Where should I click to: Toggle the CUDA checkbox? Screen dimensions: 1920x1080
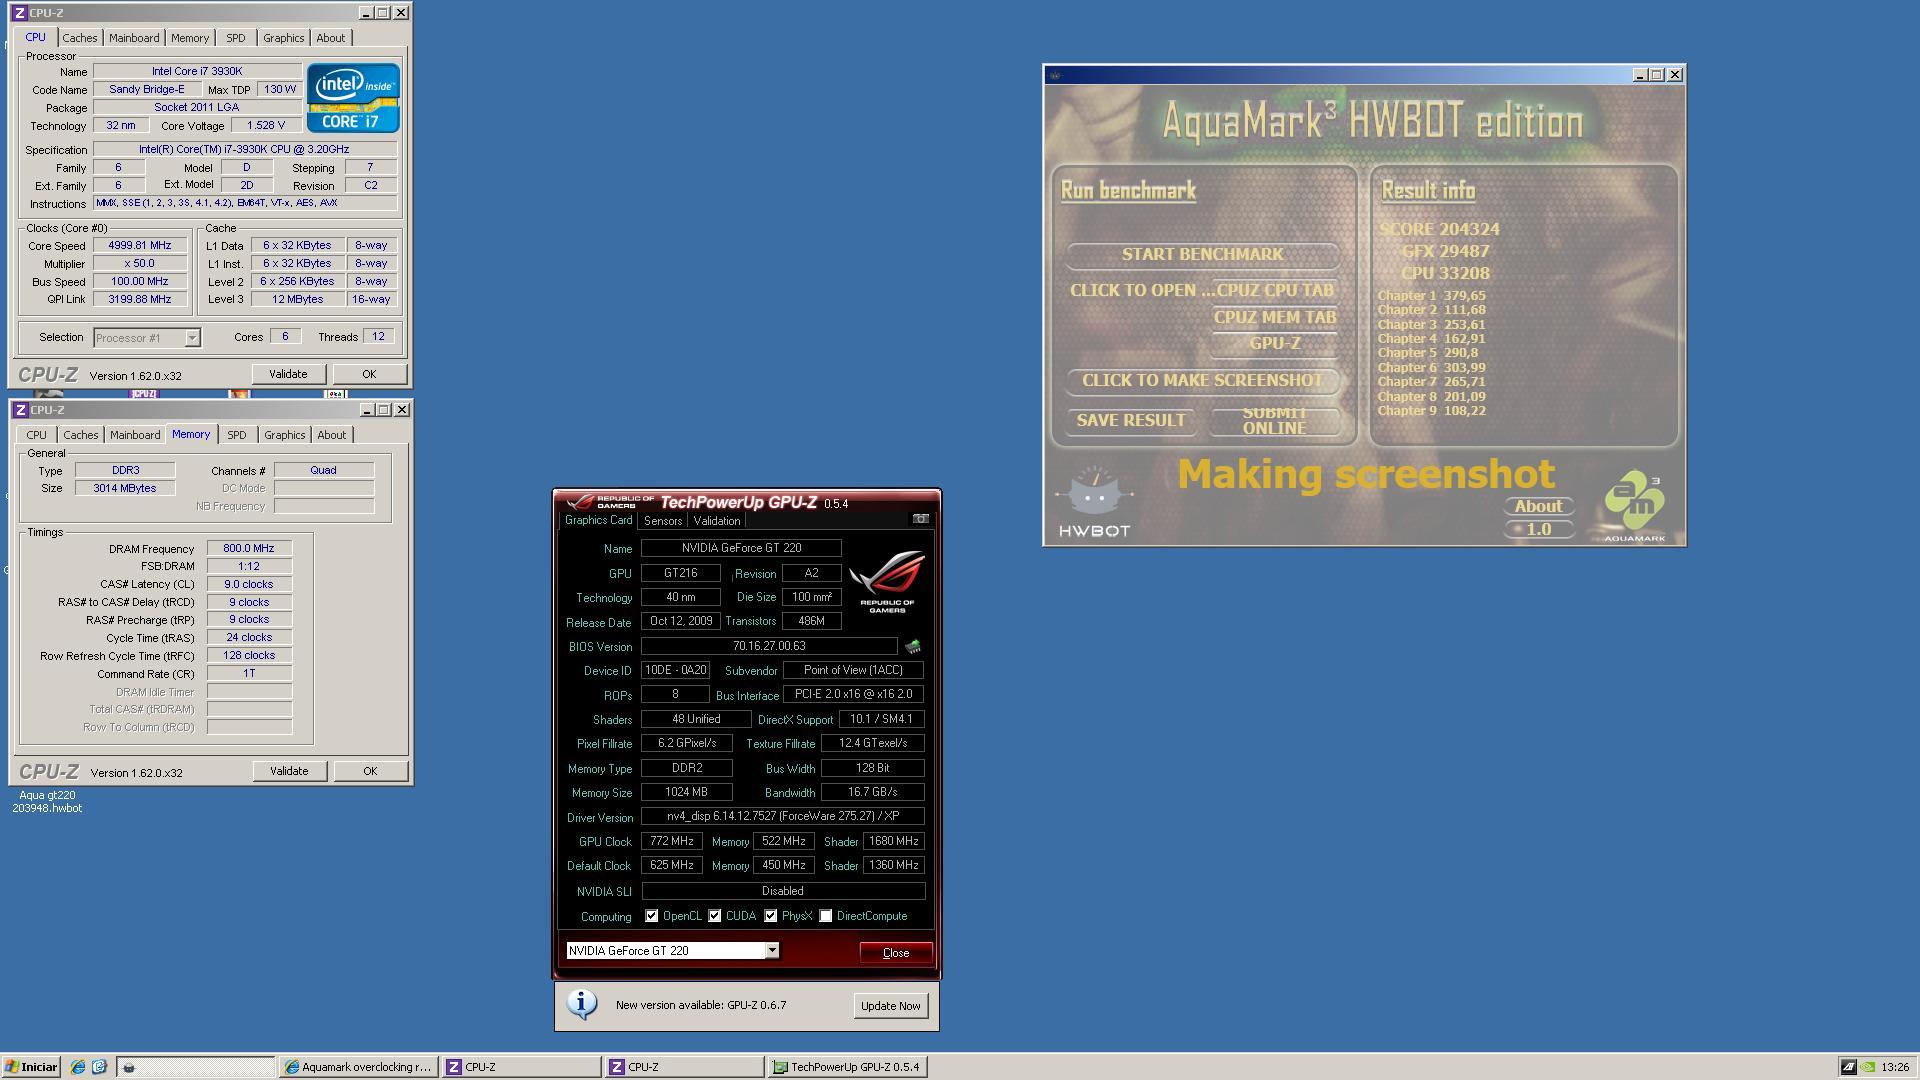pyautogui.click(x=715, y=916)
